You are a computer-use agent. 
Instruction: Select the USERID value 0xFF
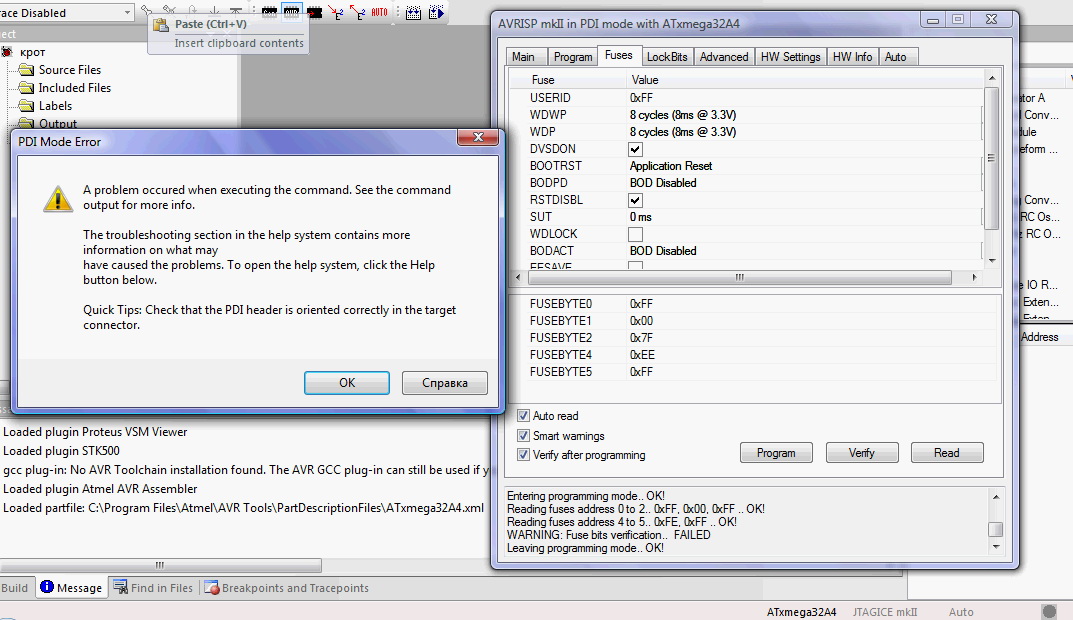(x=642, y=98)
